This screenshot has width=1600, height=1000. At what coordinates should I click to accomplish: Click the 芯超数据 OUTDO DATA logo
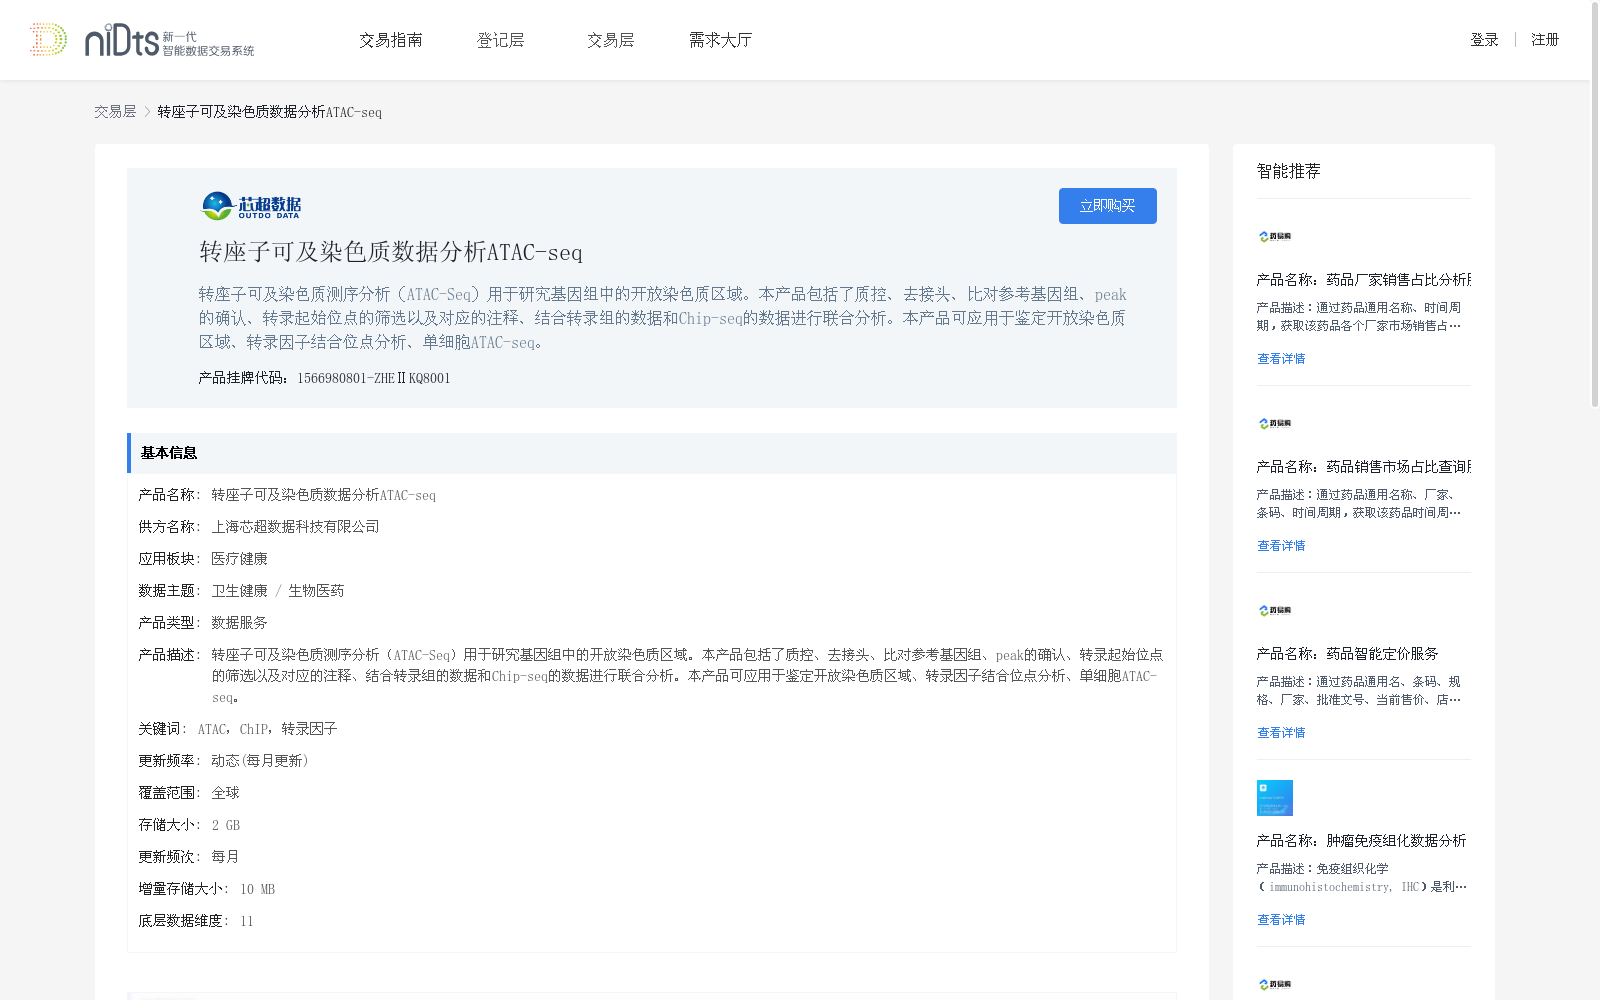tap(251, 206)
